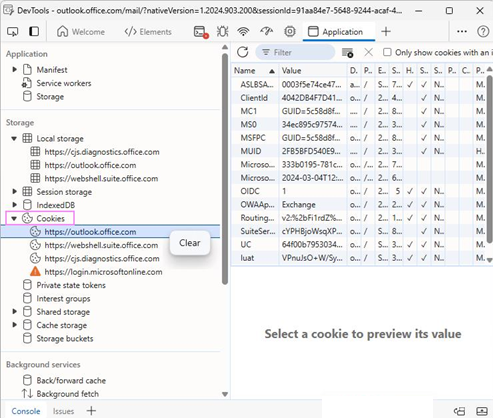
Task: Click the Inspect element icon
Action: [x=13, y=32]
